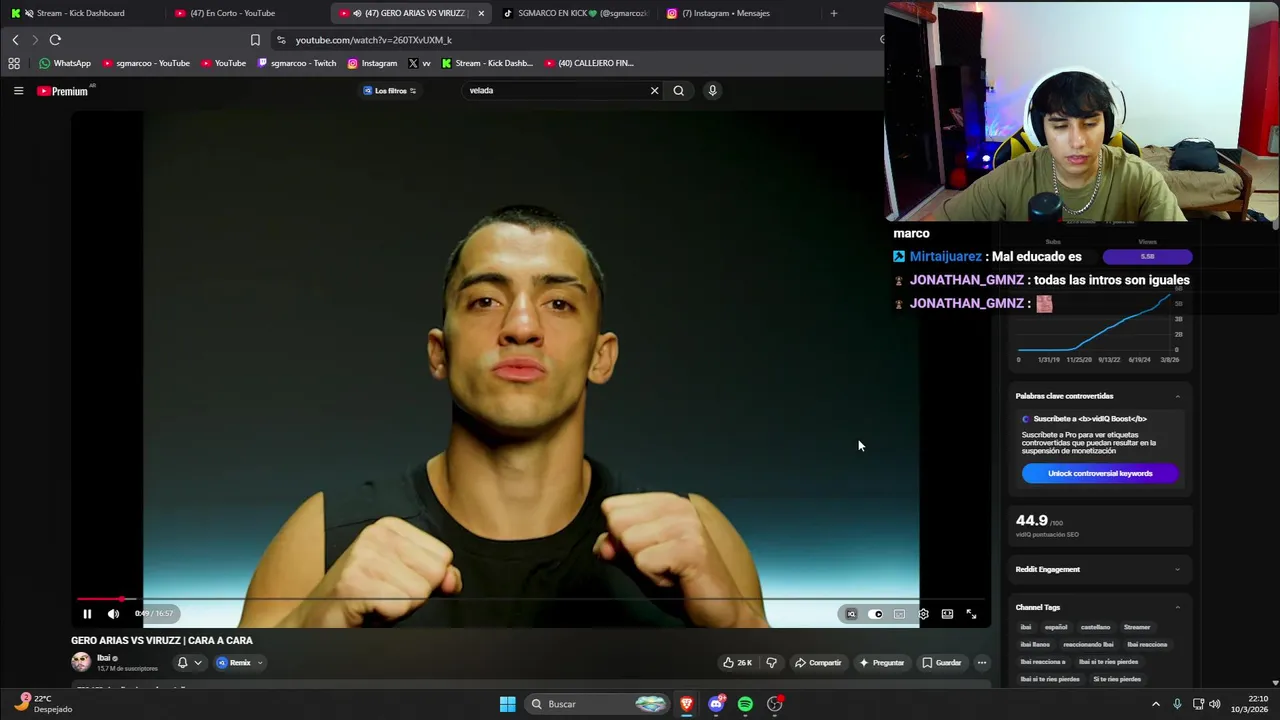Open the notification options dropdown arrow
This screenshot has height=720, width=1280.
pyautogui.click(x=198, y=662)
